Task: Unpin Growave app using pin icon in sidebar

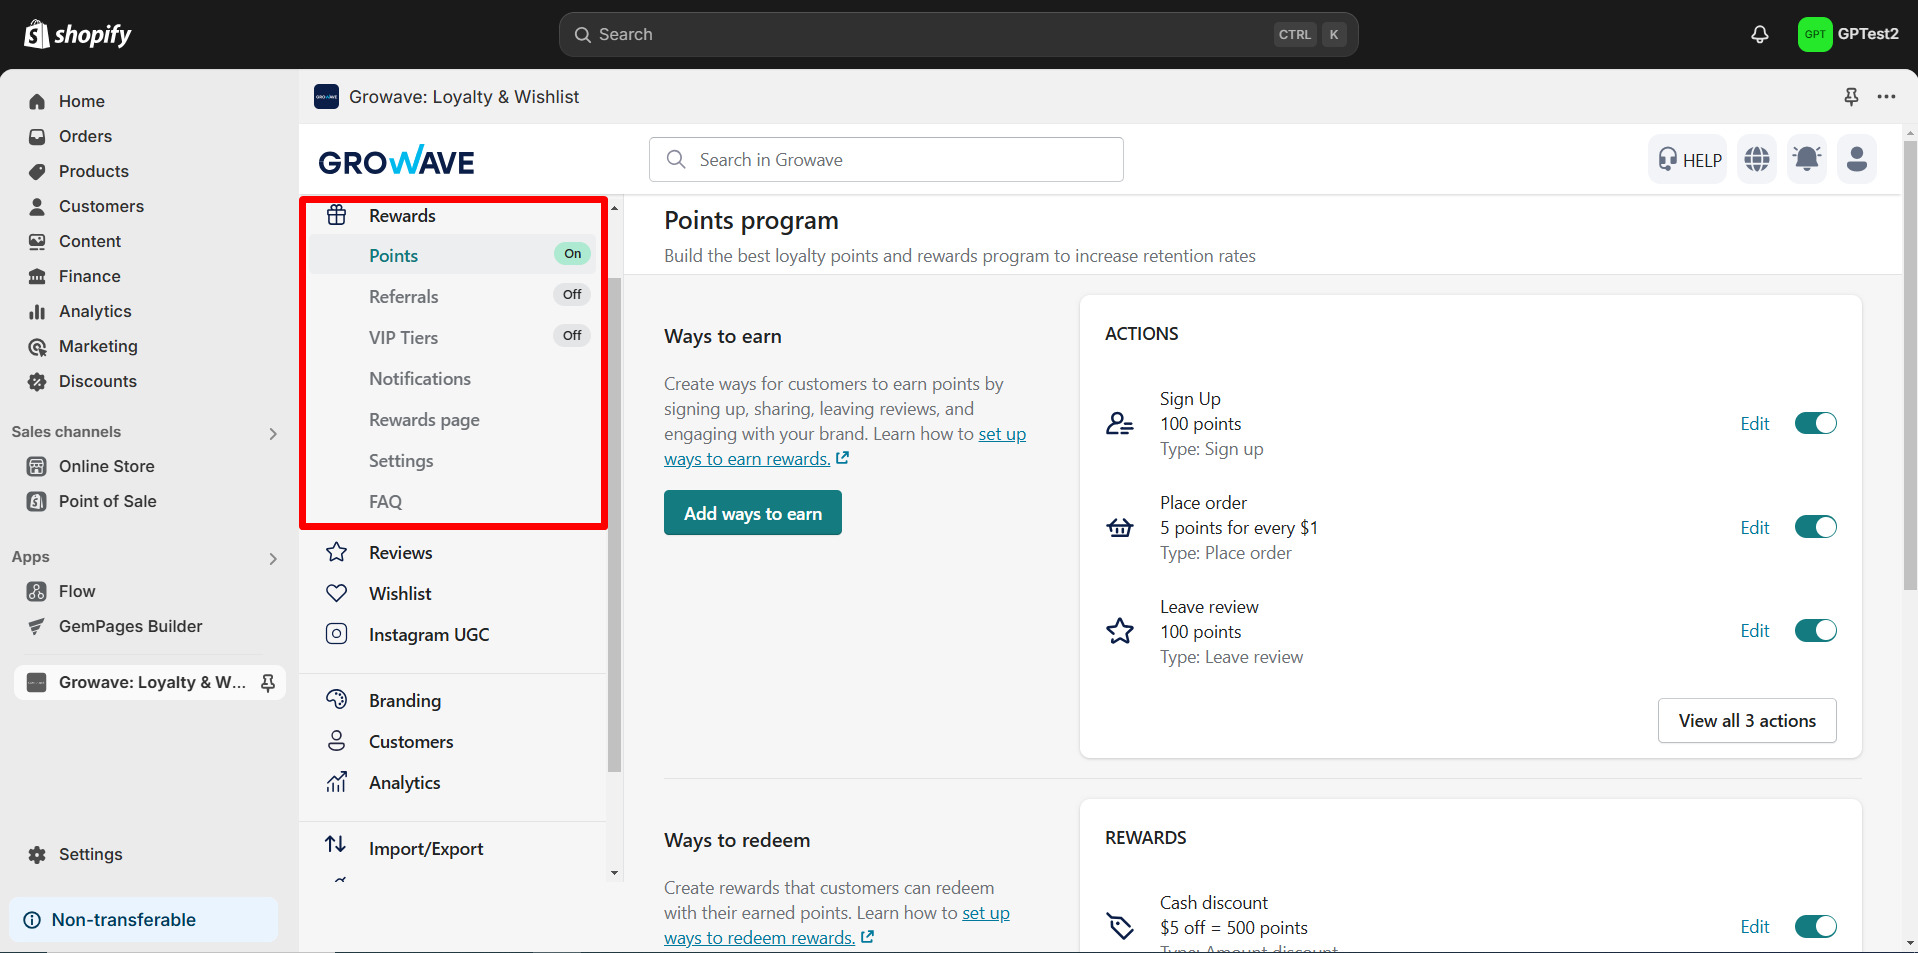Action: [x=268, y=682]
